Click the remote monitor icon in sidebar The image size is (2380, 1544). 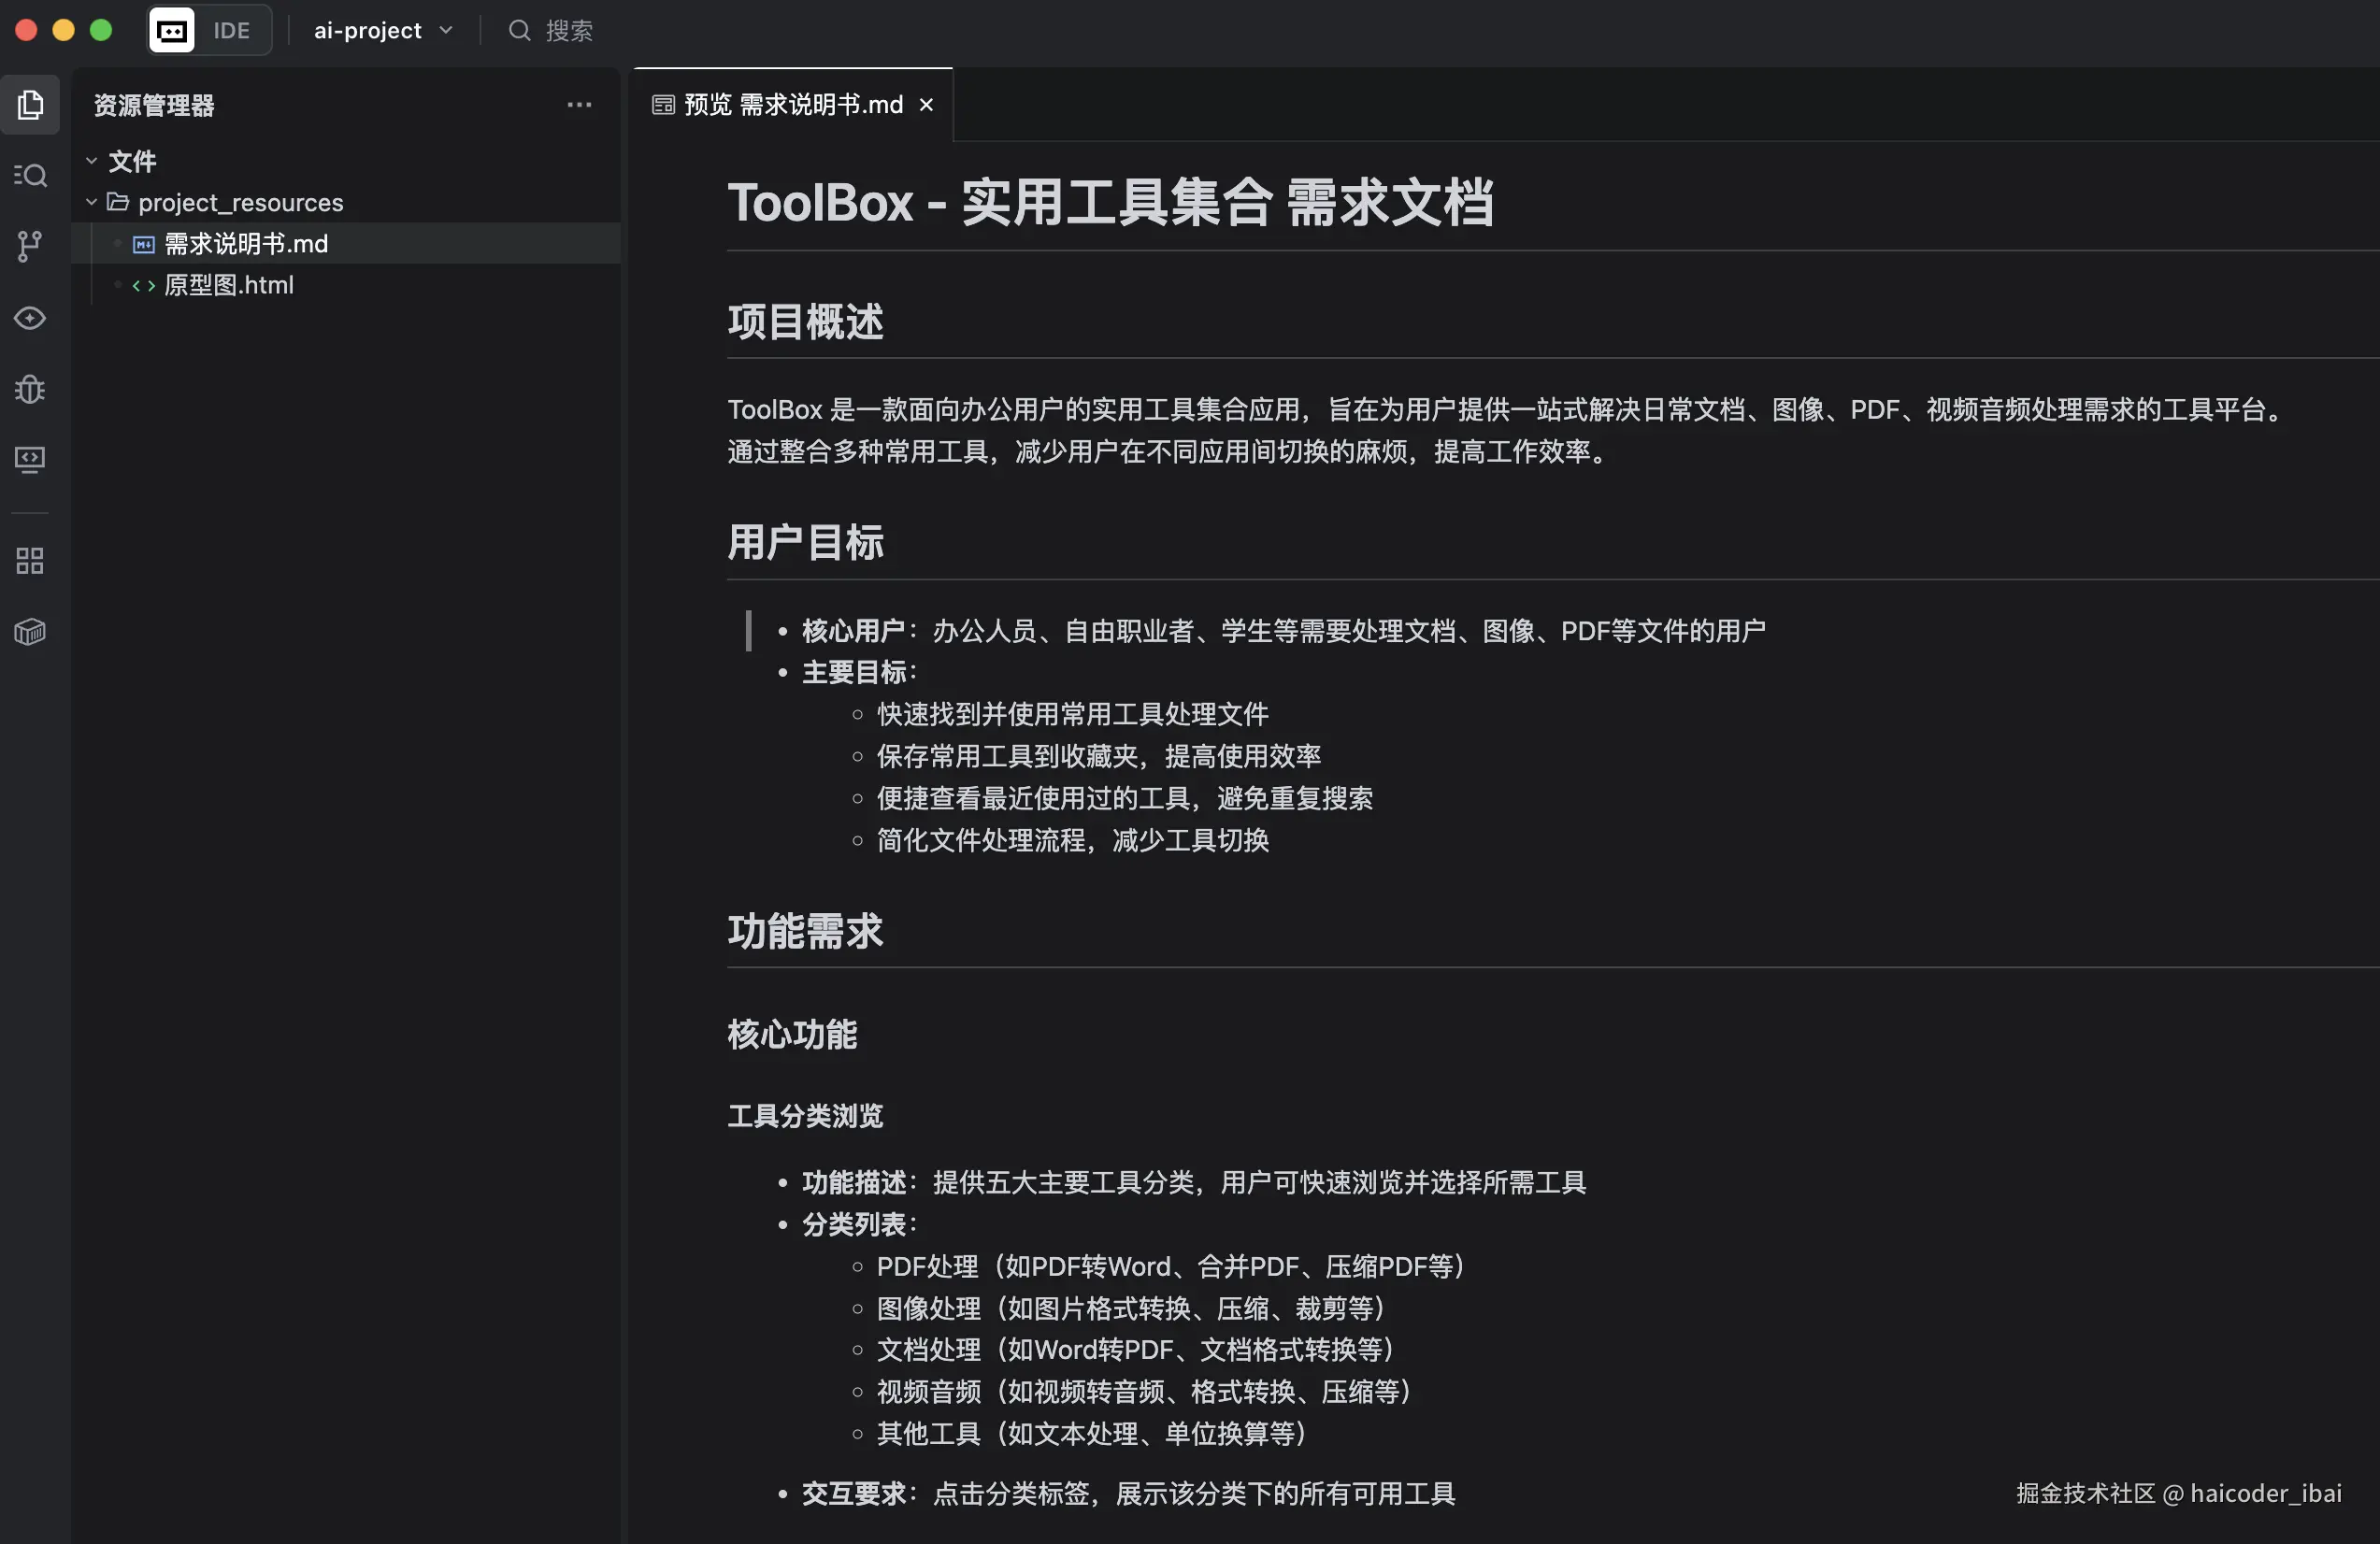coord(30,460)
